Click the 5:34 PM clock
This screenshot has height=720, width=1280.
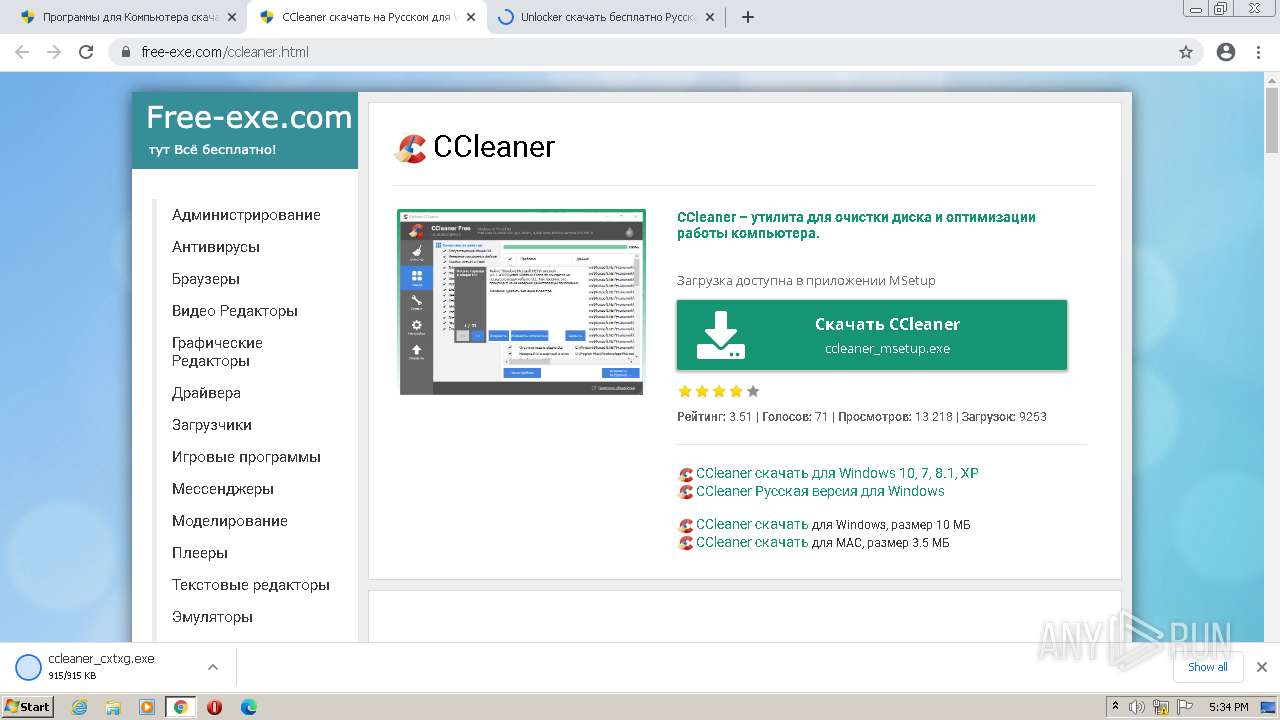(x=1229, y=707)
